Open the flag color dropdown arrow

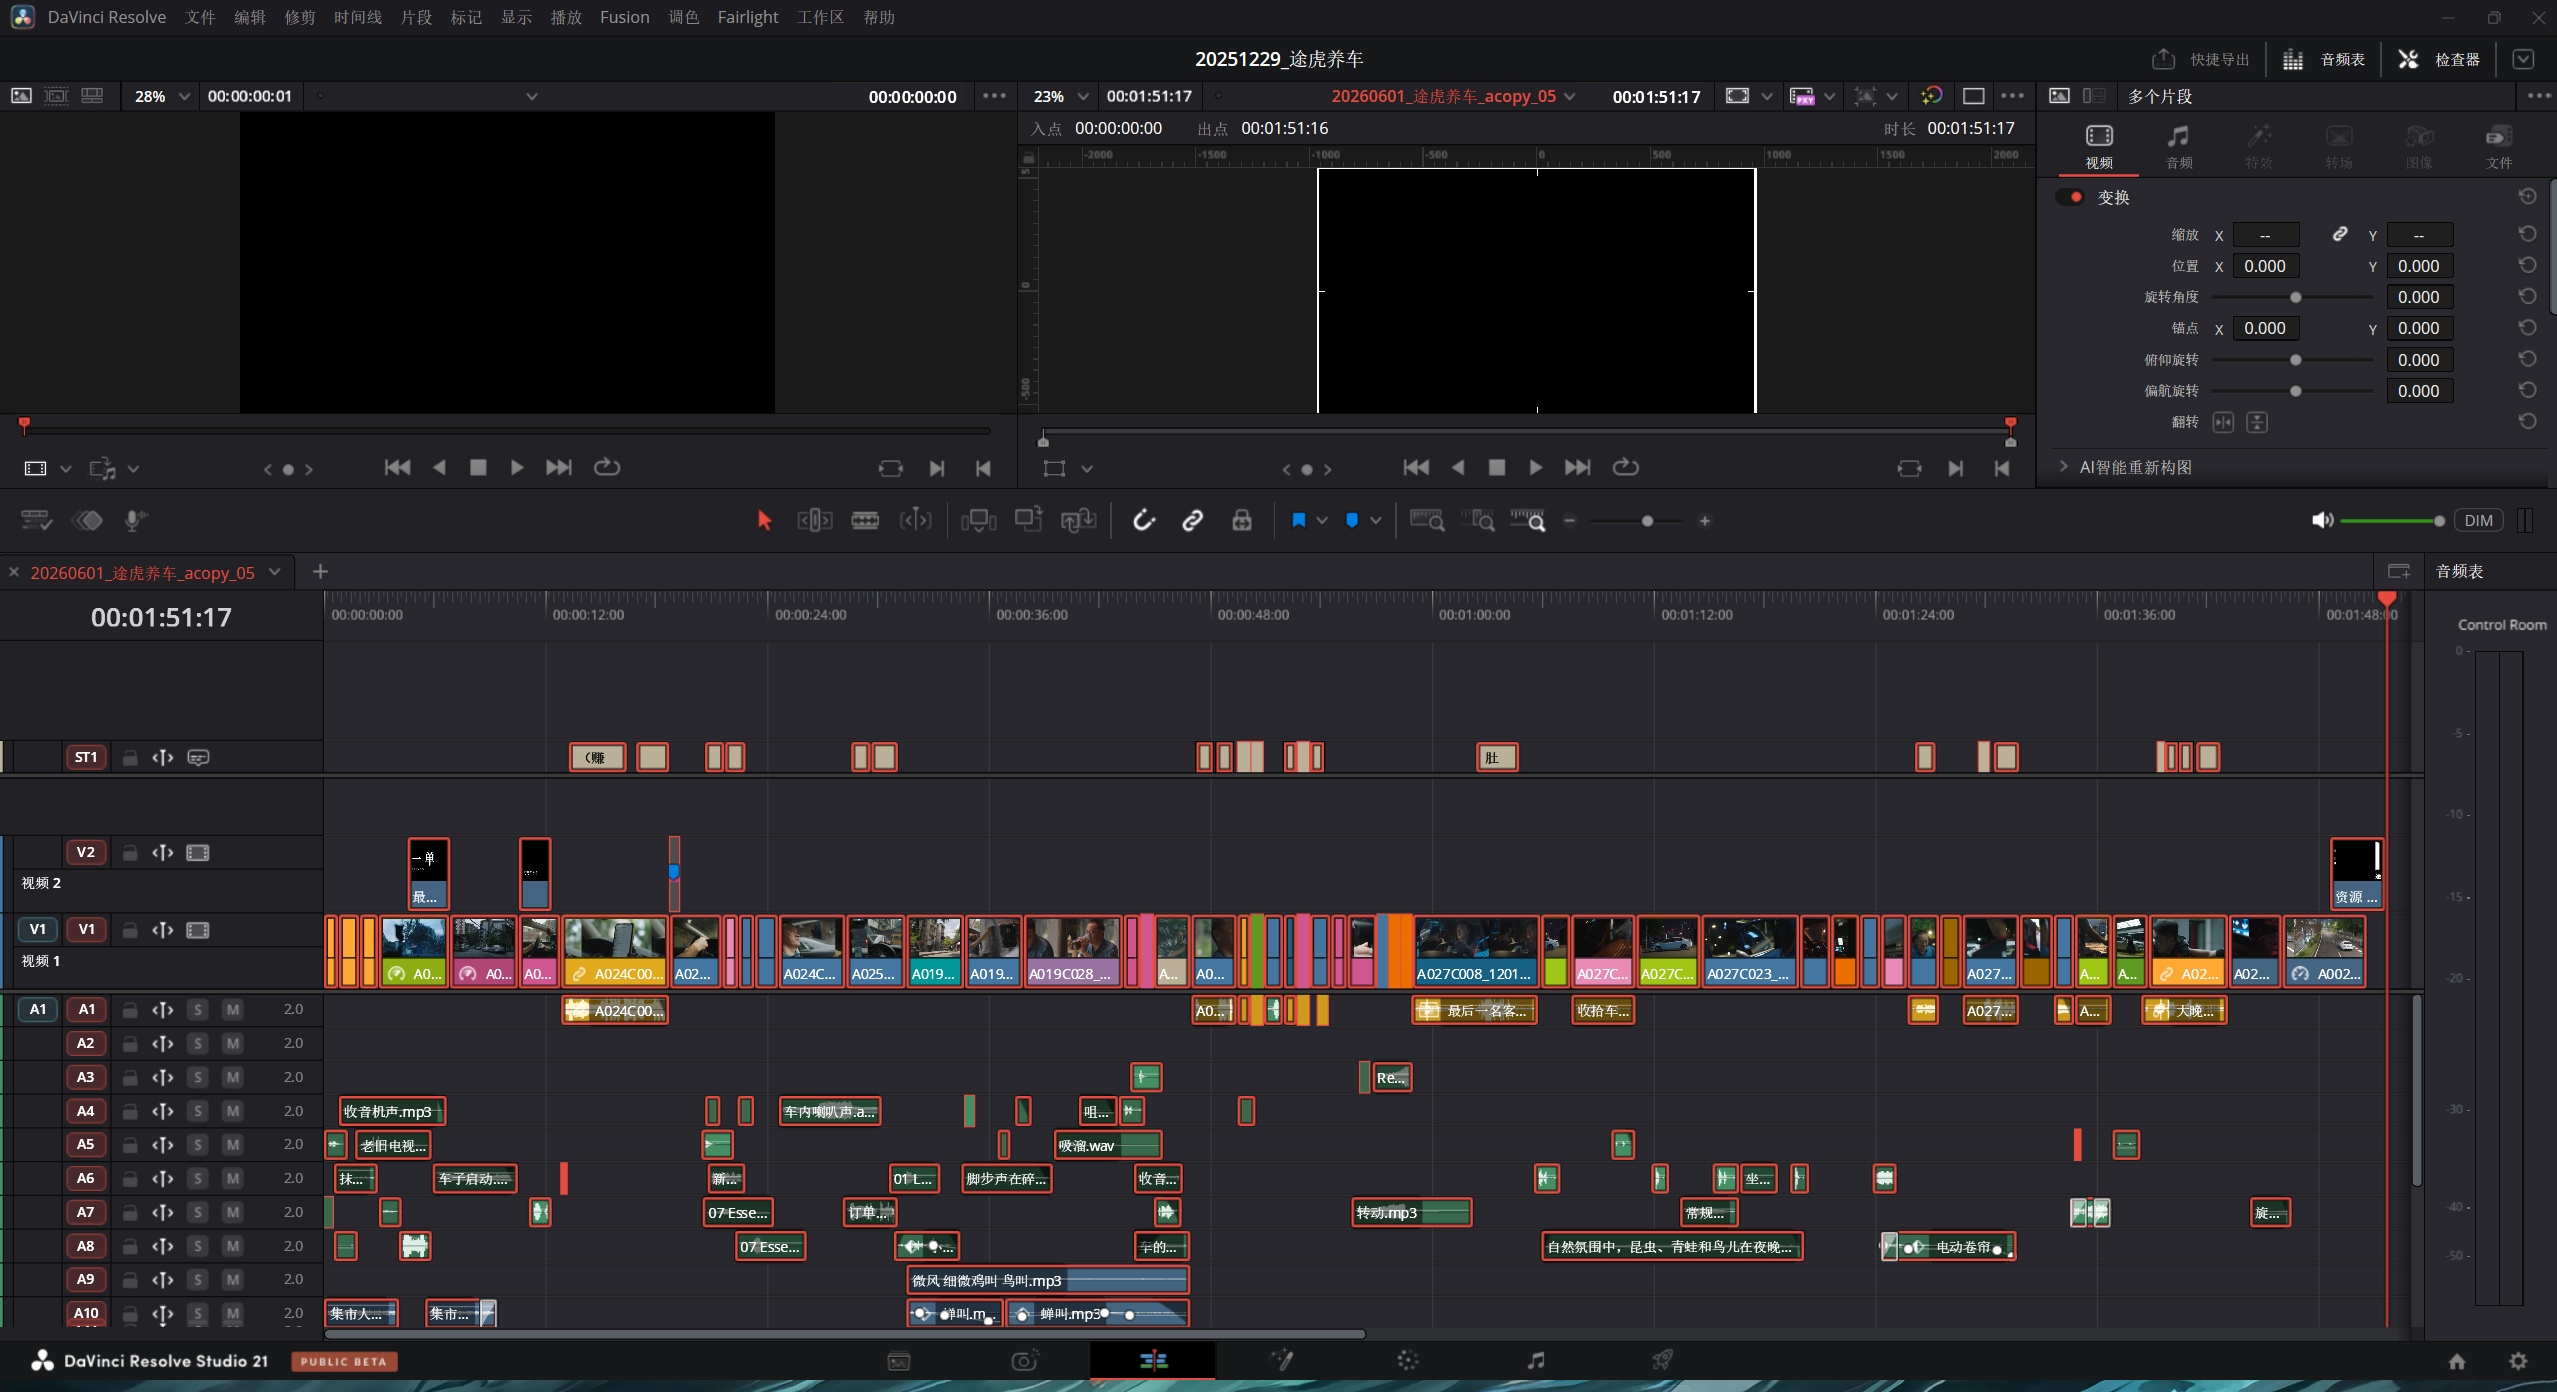click(x=1322, y=520)
